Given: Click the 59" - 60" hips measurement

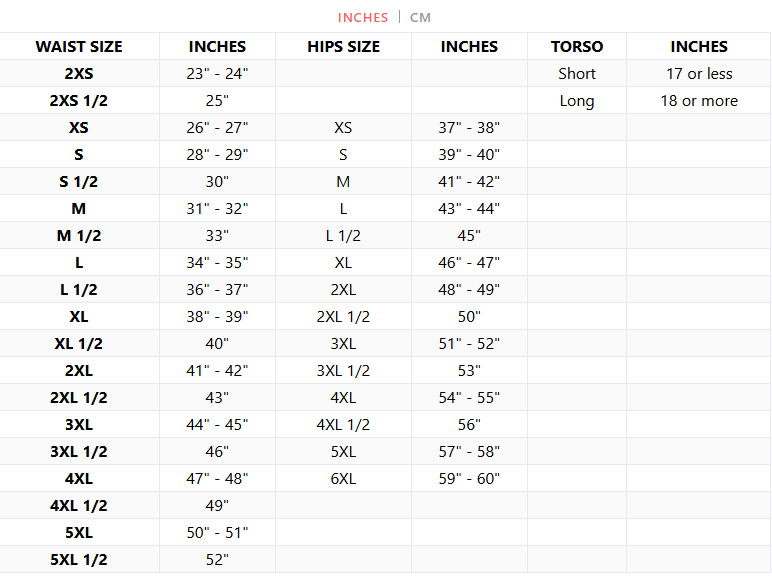Looking at the screenshot, I should pyautogui.click(x=469, y=479).
